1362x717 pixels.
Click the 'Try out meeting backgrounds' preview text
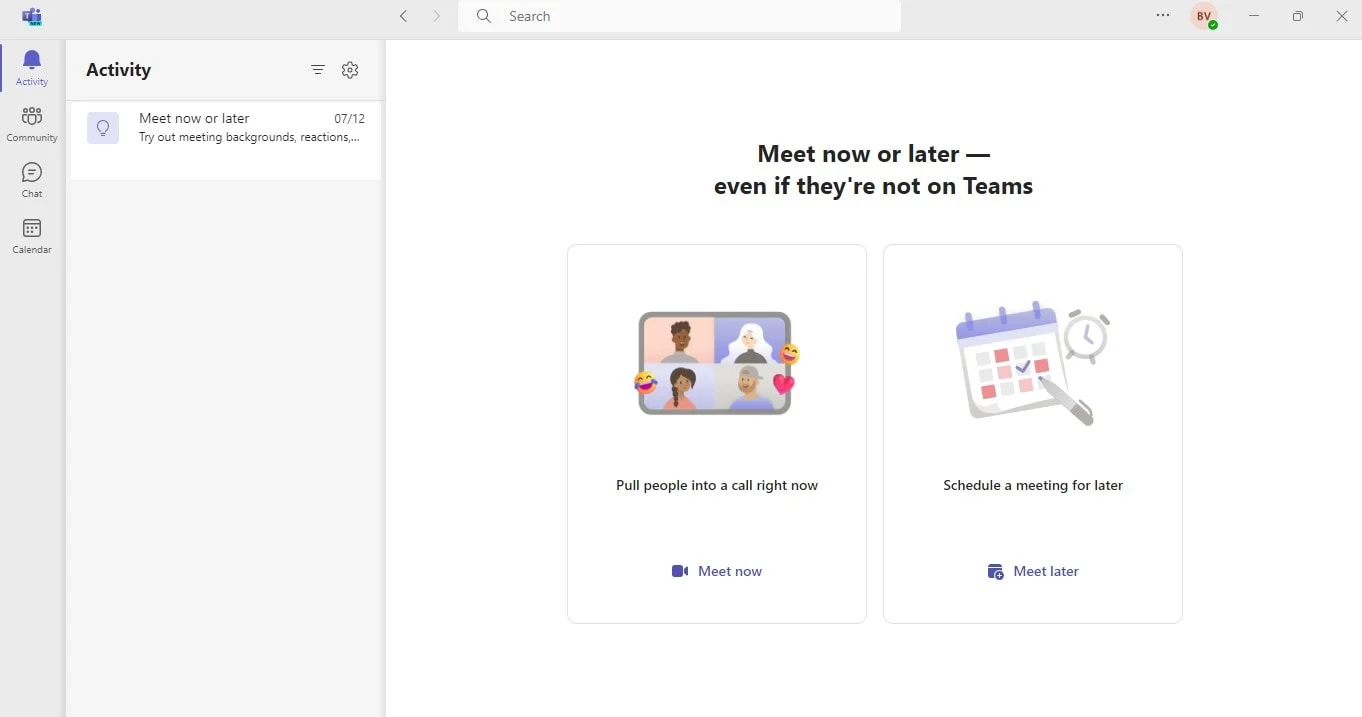(249, 137)
